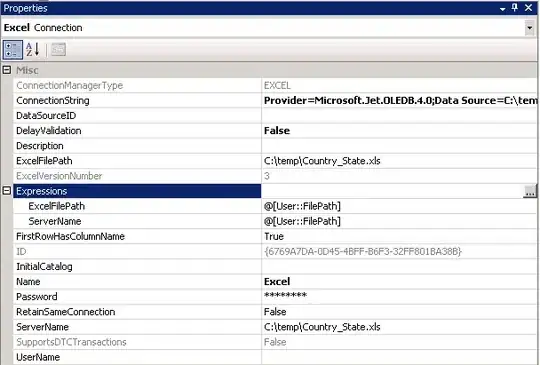Select the ExcelVersionNumber property
Screen dimensions: 540x365
pyautogui.click(x=59, y=176)
